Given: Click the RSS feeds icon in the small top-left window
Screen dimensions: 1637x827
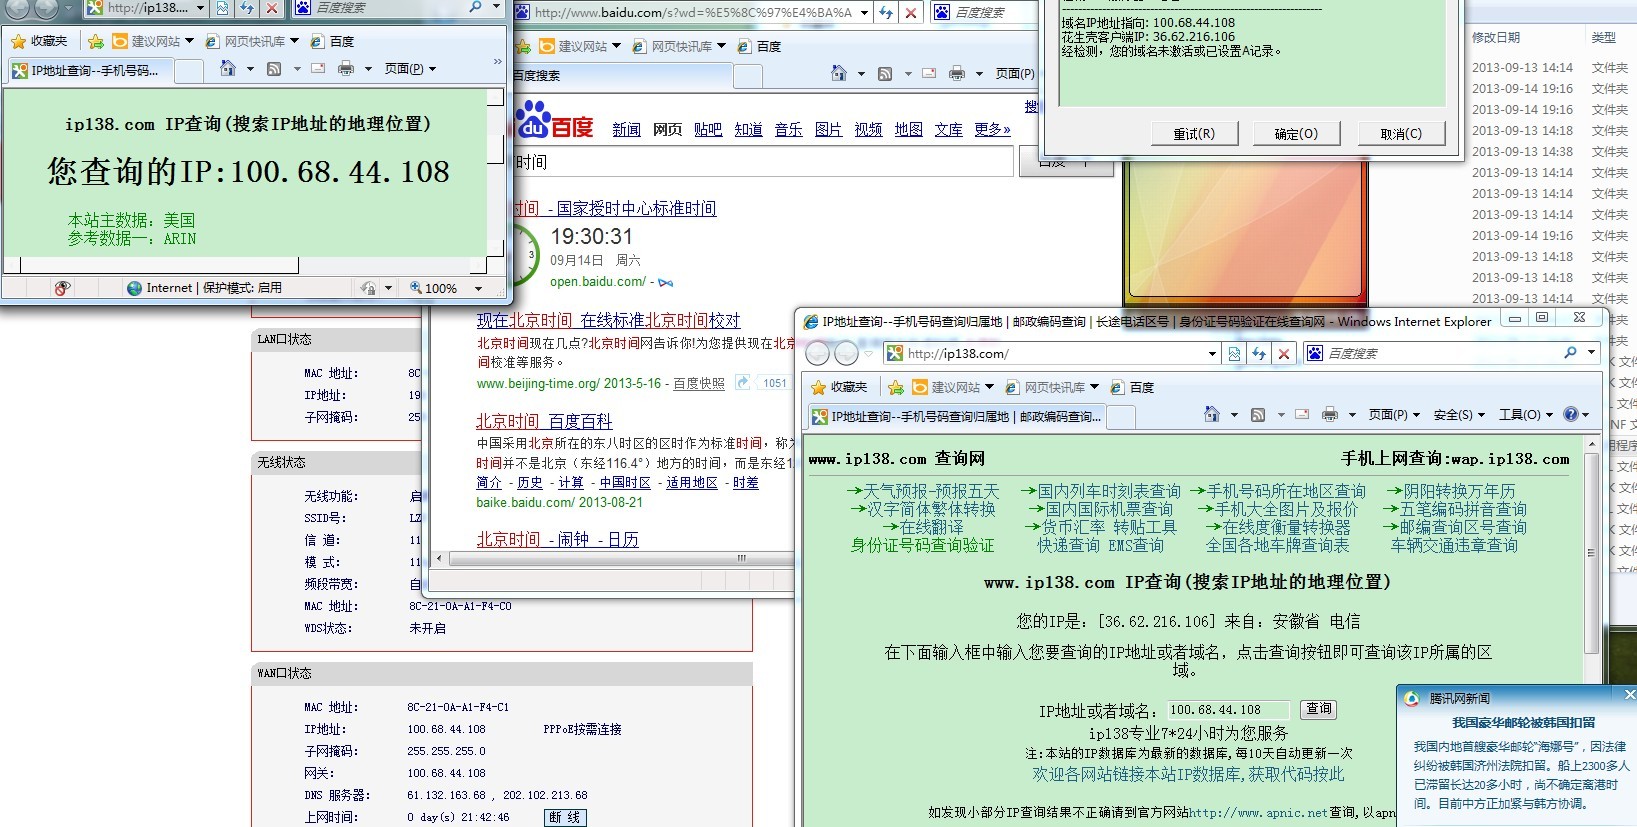Looking at the screenshot, I should [x=274, y=69].
